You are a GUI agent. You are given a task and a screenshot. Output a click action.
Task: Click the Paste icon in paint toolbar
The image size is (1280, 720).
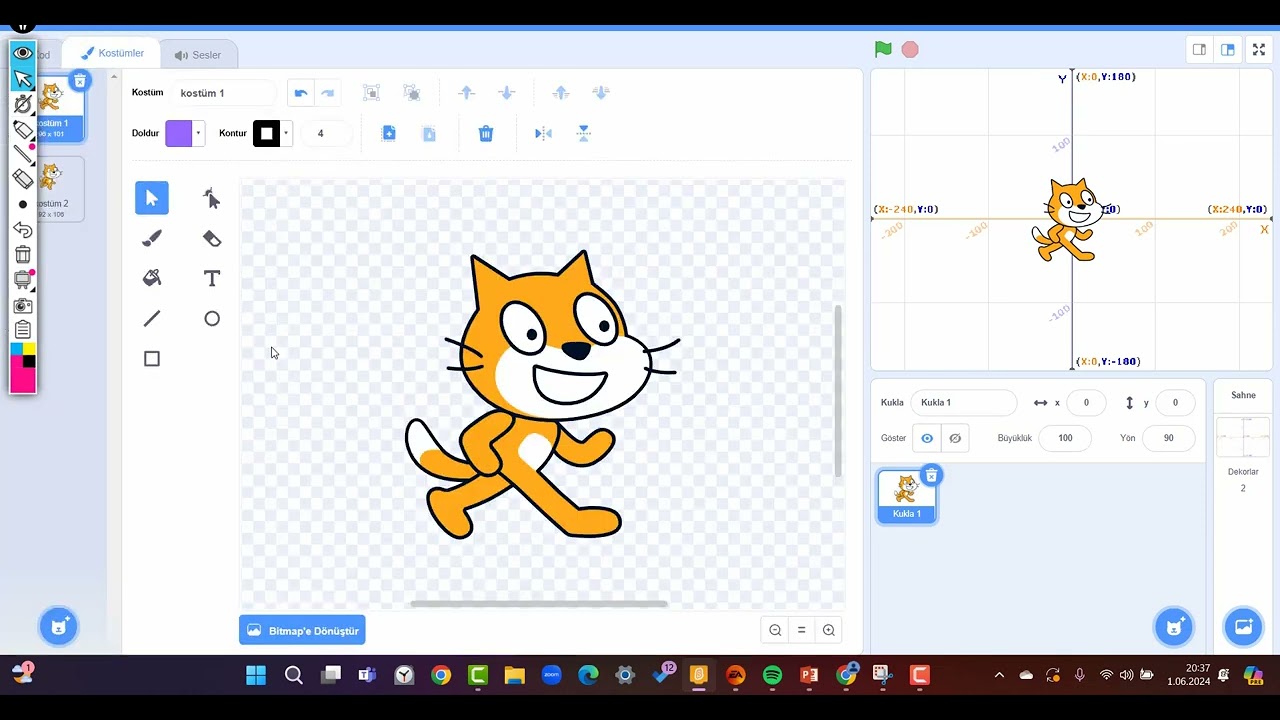[x=429, y=133]
